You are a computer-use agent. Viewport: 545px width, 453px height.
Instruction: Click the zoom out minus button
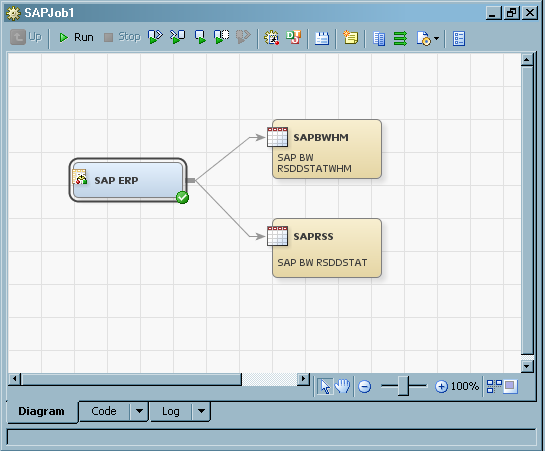coord(364,387)
